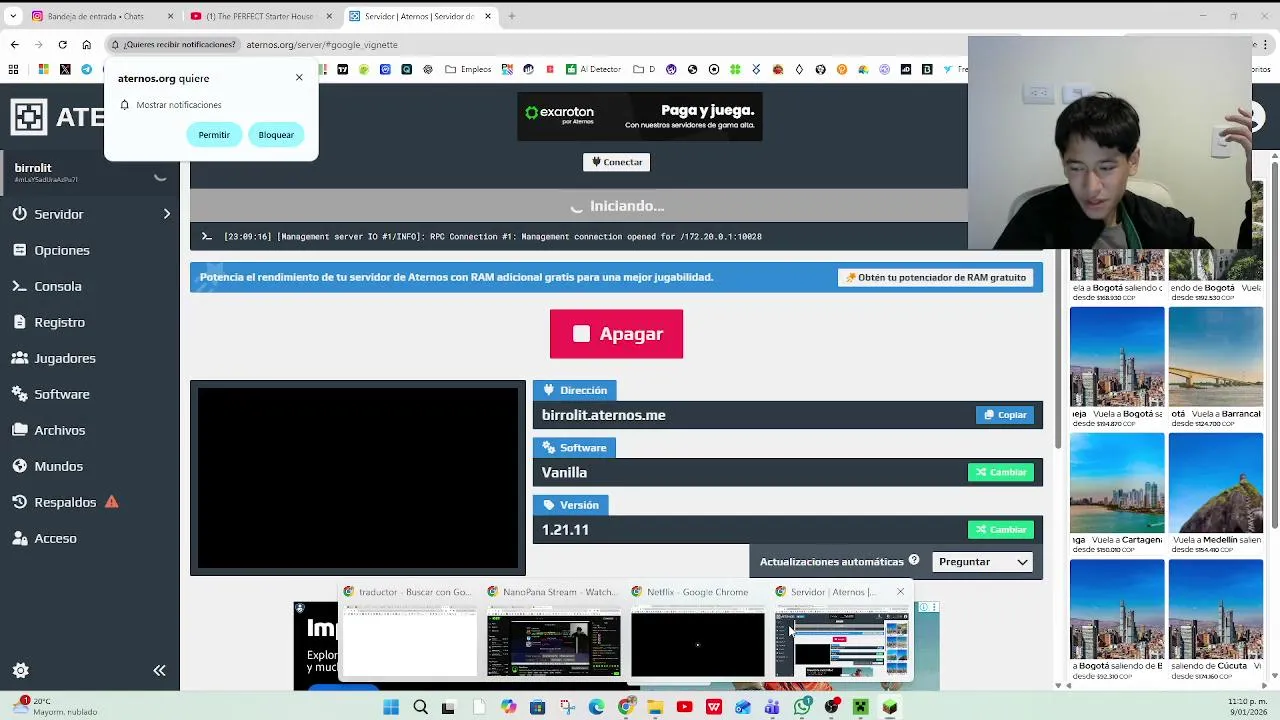Collapse the sidebar with the double chevron
The width and height of the screenshot is (1280, 720).
click(159, 671)
